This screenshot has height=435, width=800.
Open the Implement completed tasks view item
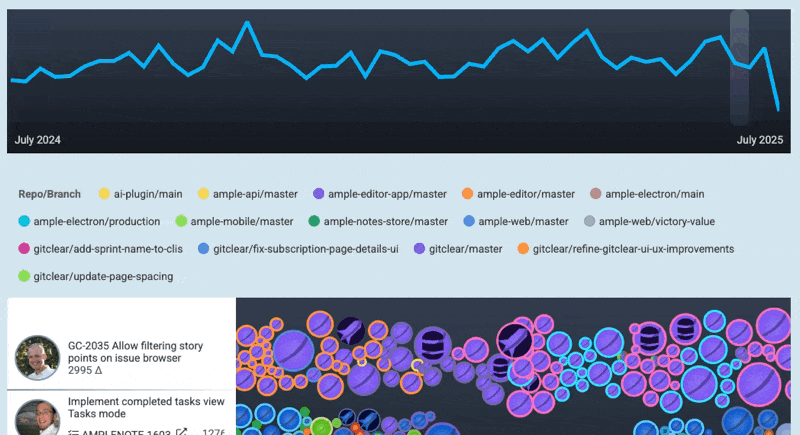click(x=146, y=407)
